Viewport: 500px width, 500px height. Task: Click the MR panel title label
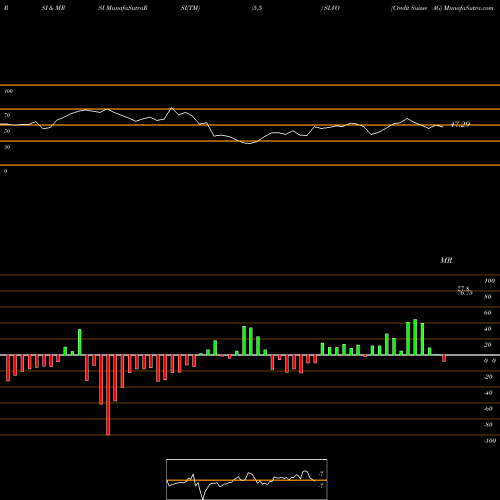click(446, 260)
